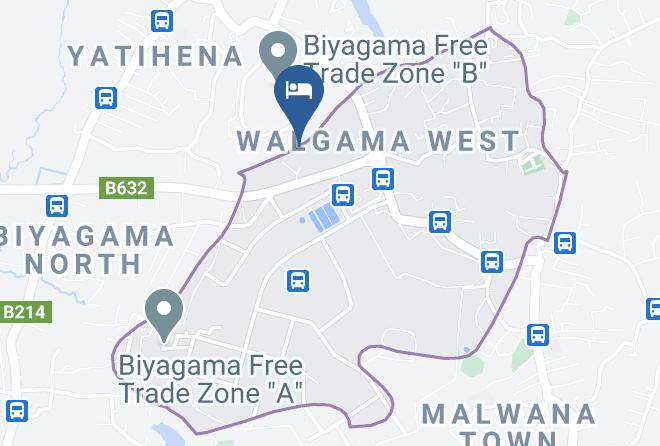Click the B632 road badge
Viewport: 660px width, 446px height.
point(126,188)
